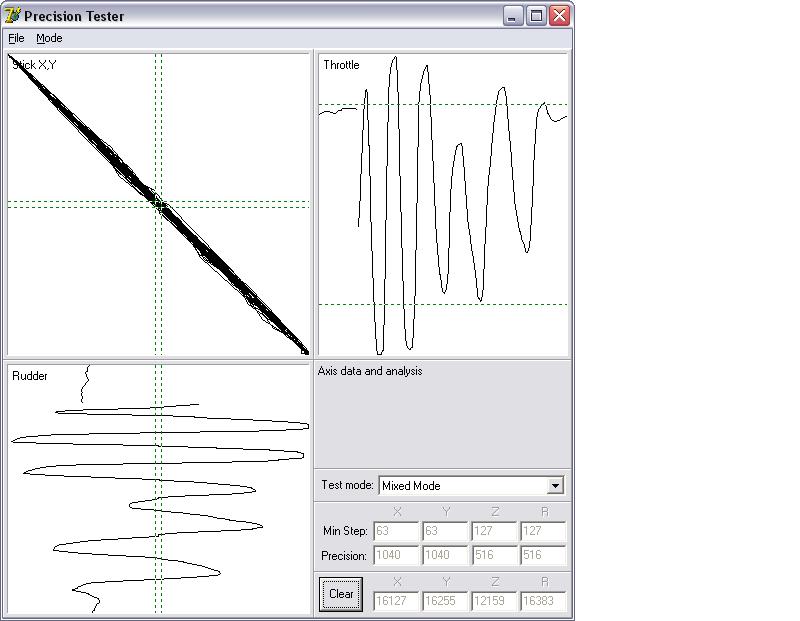
Task: Click the Precision X field showing 1040
Action: [396, 556]
